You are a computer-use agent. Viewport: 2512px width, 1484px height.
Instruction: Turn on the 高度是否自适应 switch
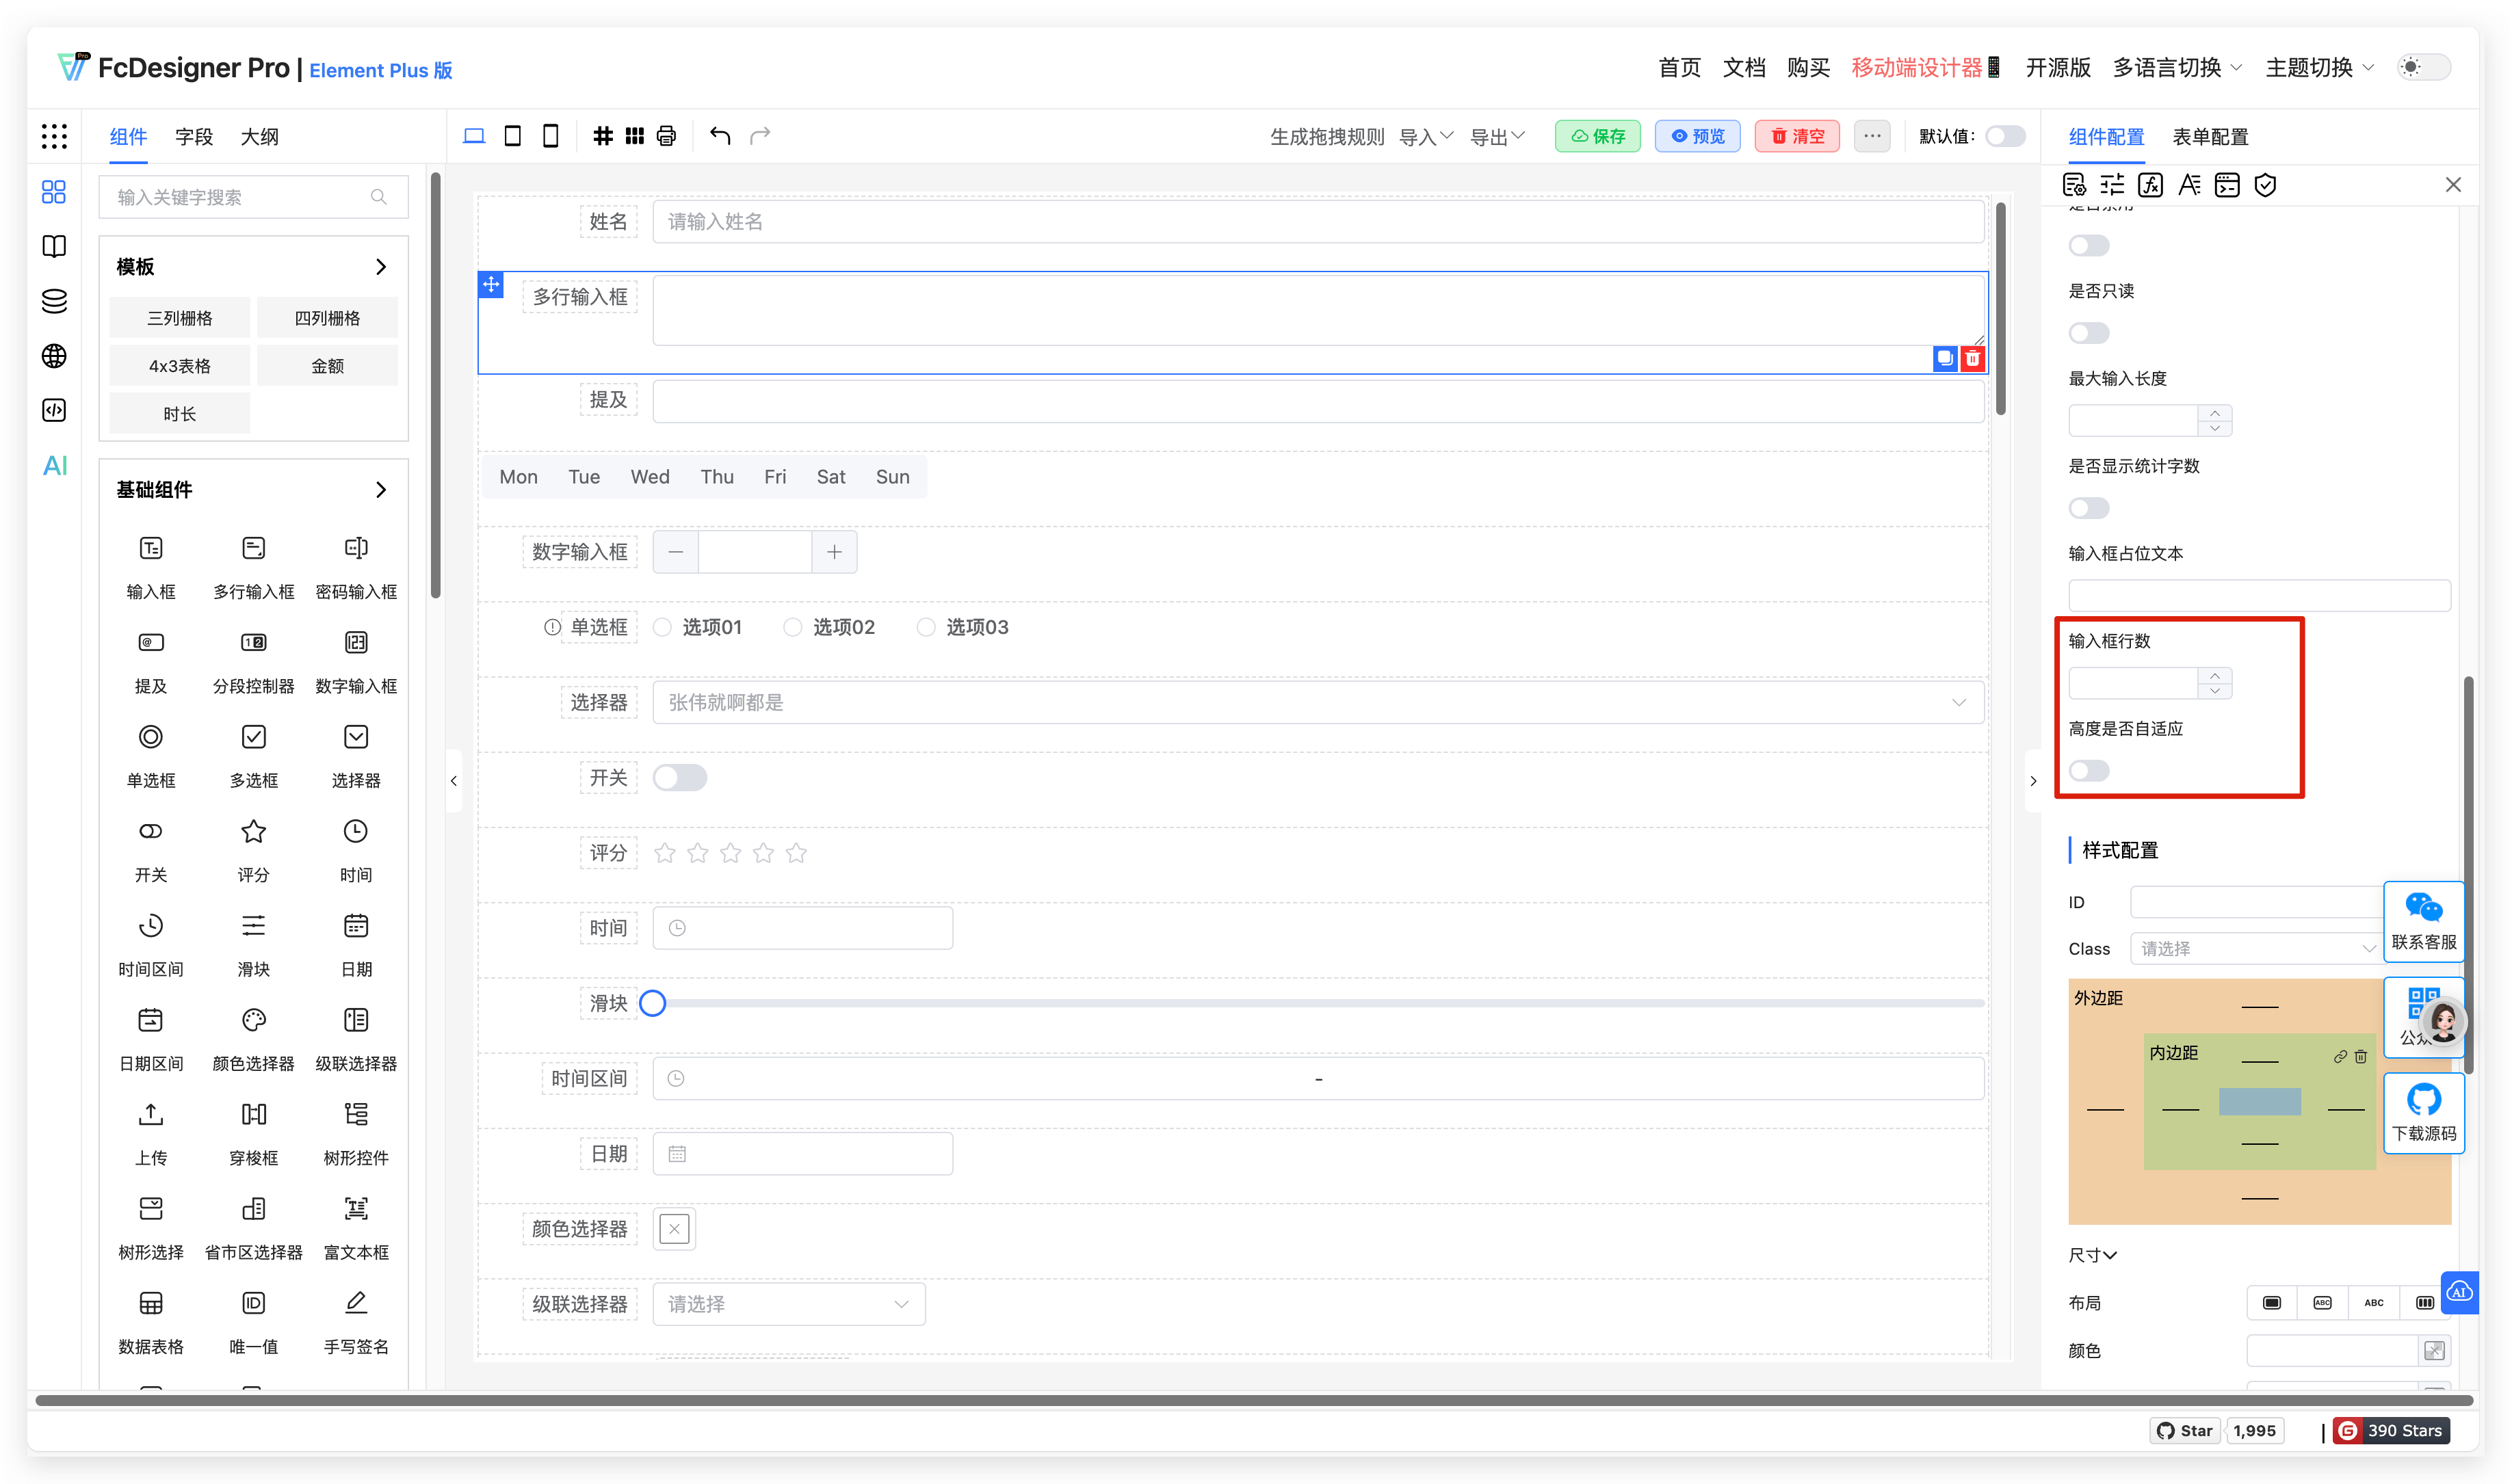tap(2089, 770)
